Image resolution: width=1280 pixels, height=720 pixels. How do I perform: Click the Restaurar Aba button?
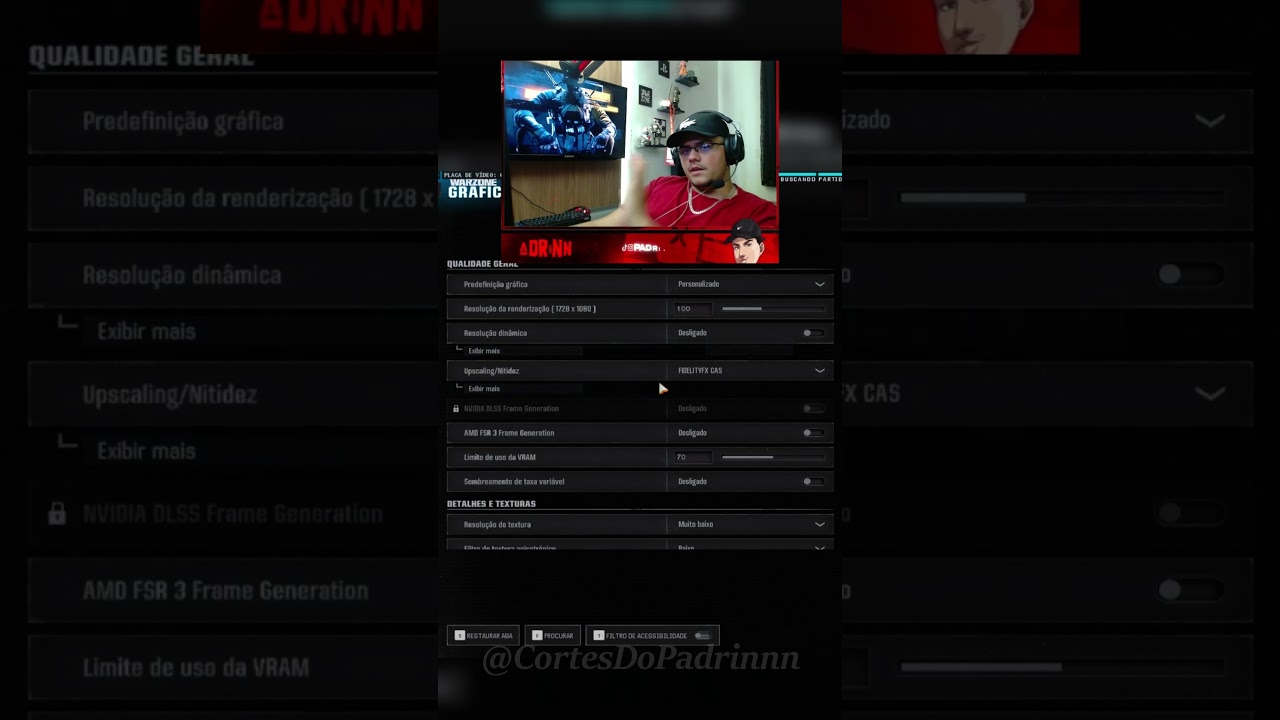click(483, 636)
